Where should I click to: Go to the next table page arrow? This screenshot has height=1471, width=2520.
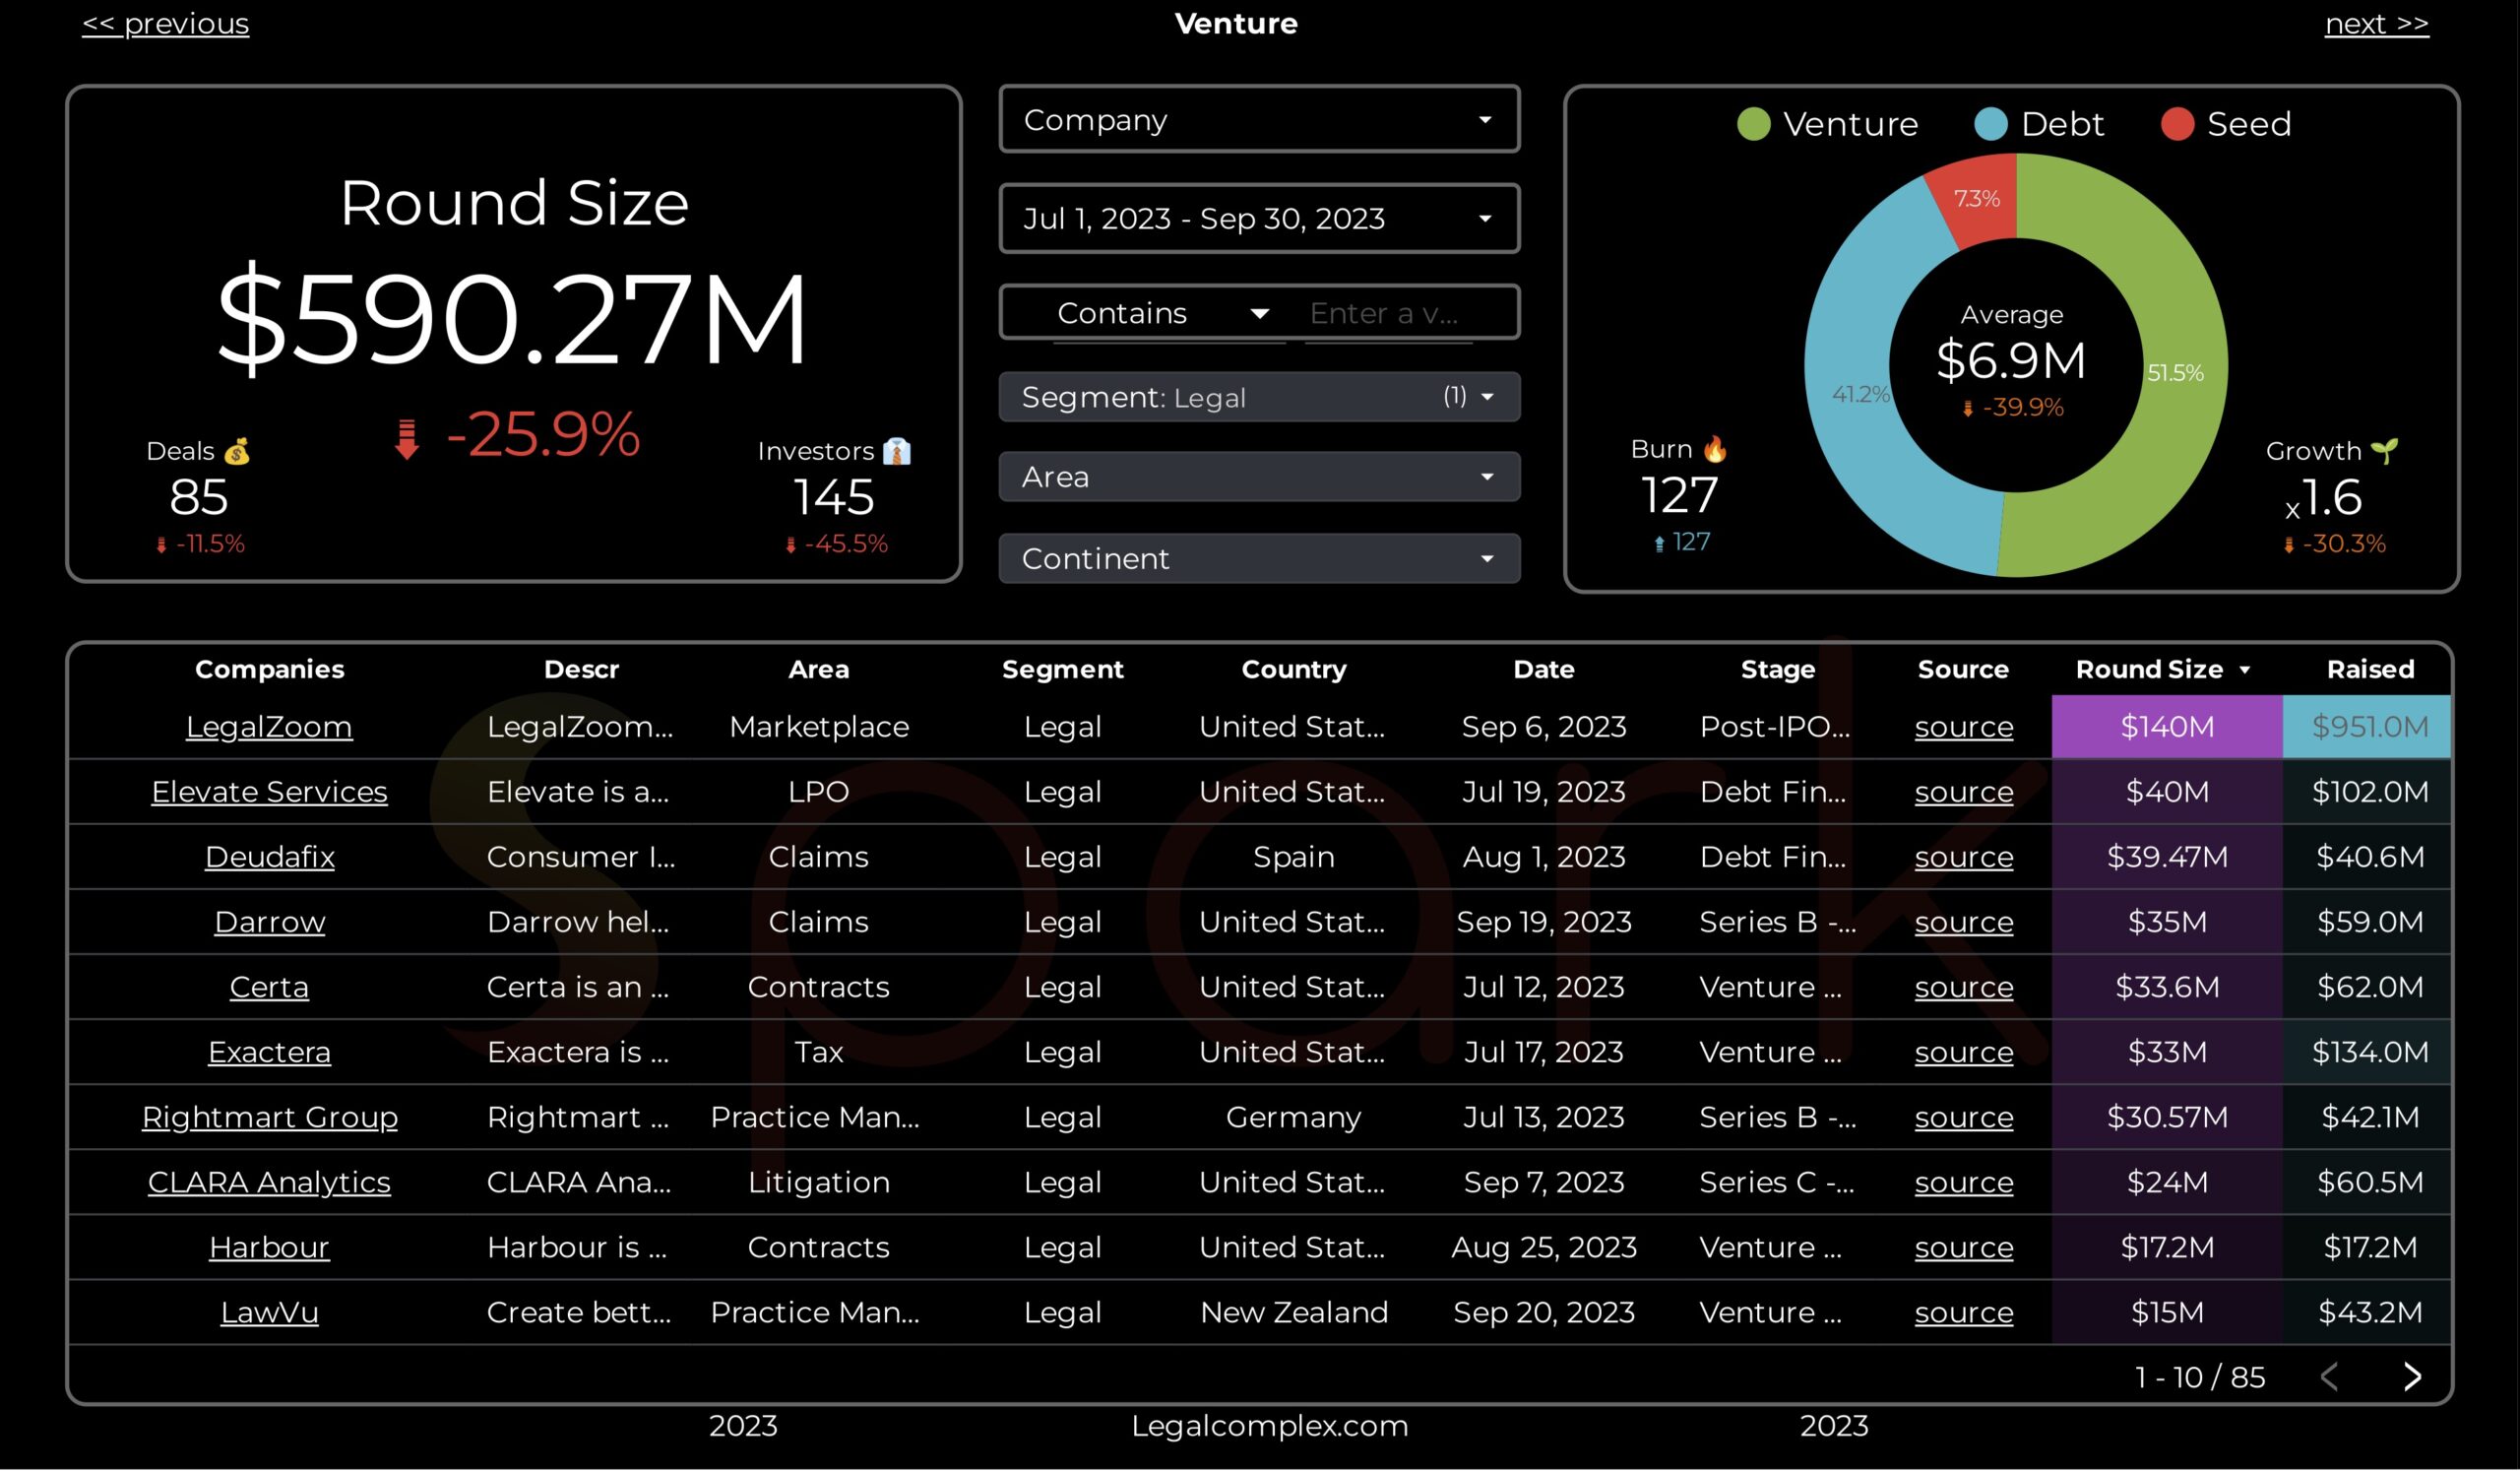(x=2411, y=1377)
